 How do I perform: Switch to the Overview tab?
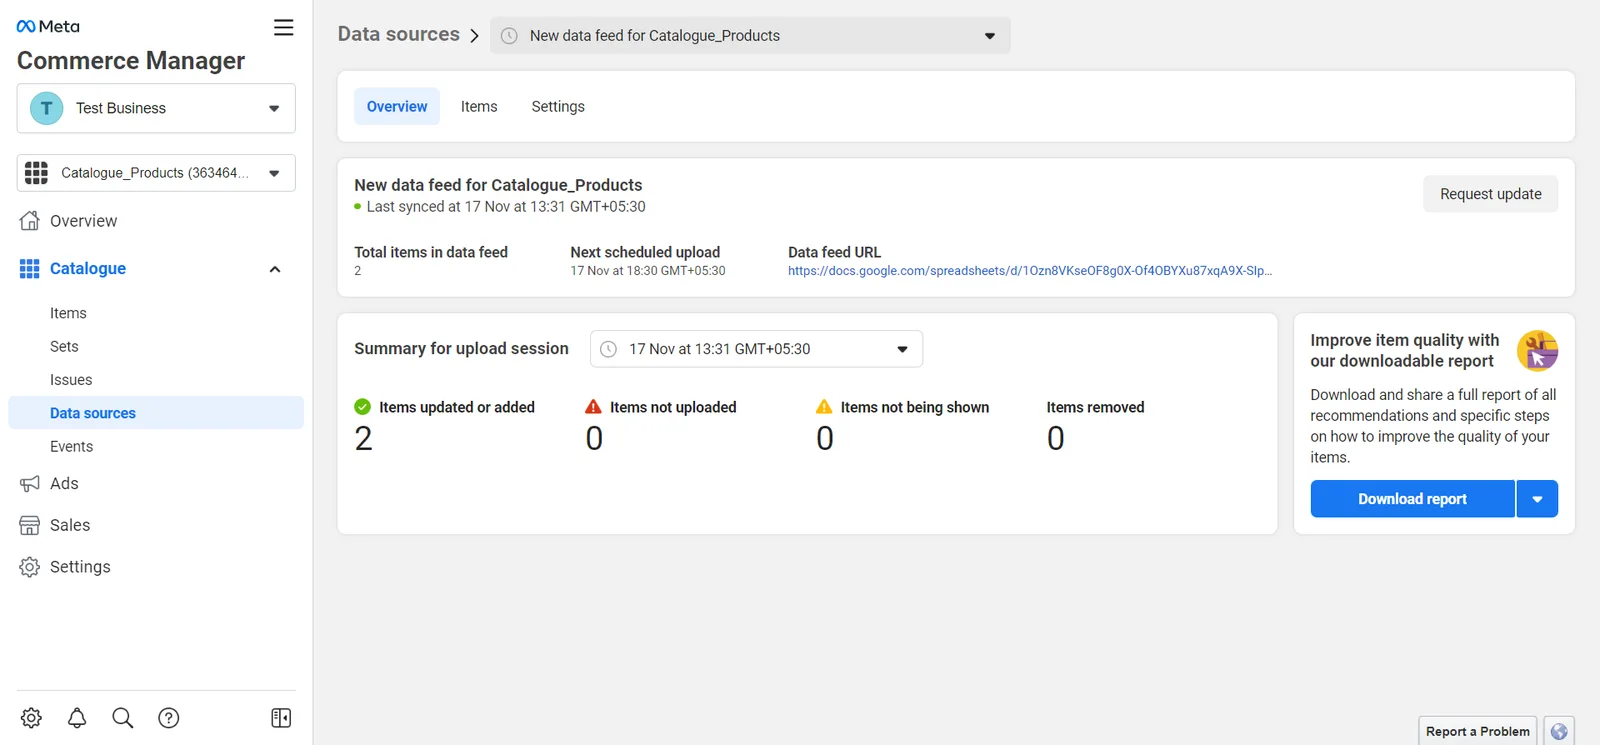397,107
